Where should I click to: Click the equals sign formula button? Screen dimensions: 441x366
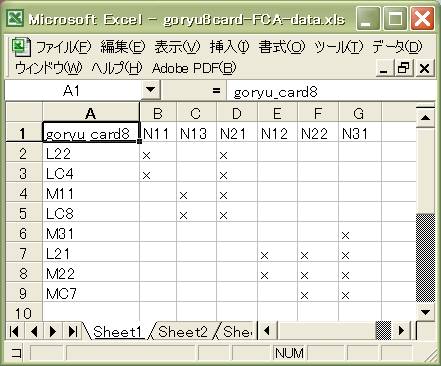216,90
